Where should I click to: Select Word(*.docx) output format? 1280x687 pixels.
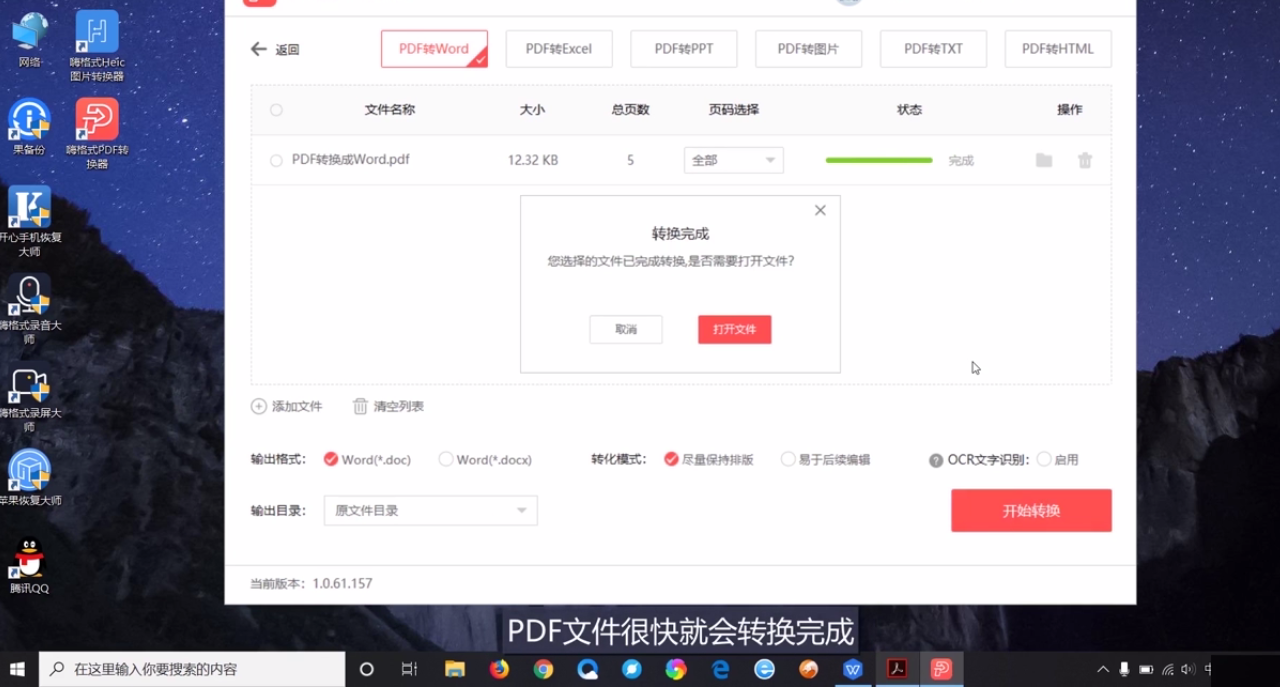(x=485, y=460)
